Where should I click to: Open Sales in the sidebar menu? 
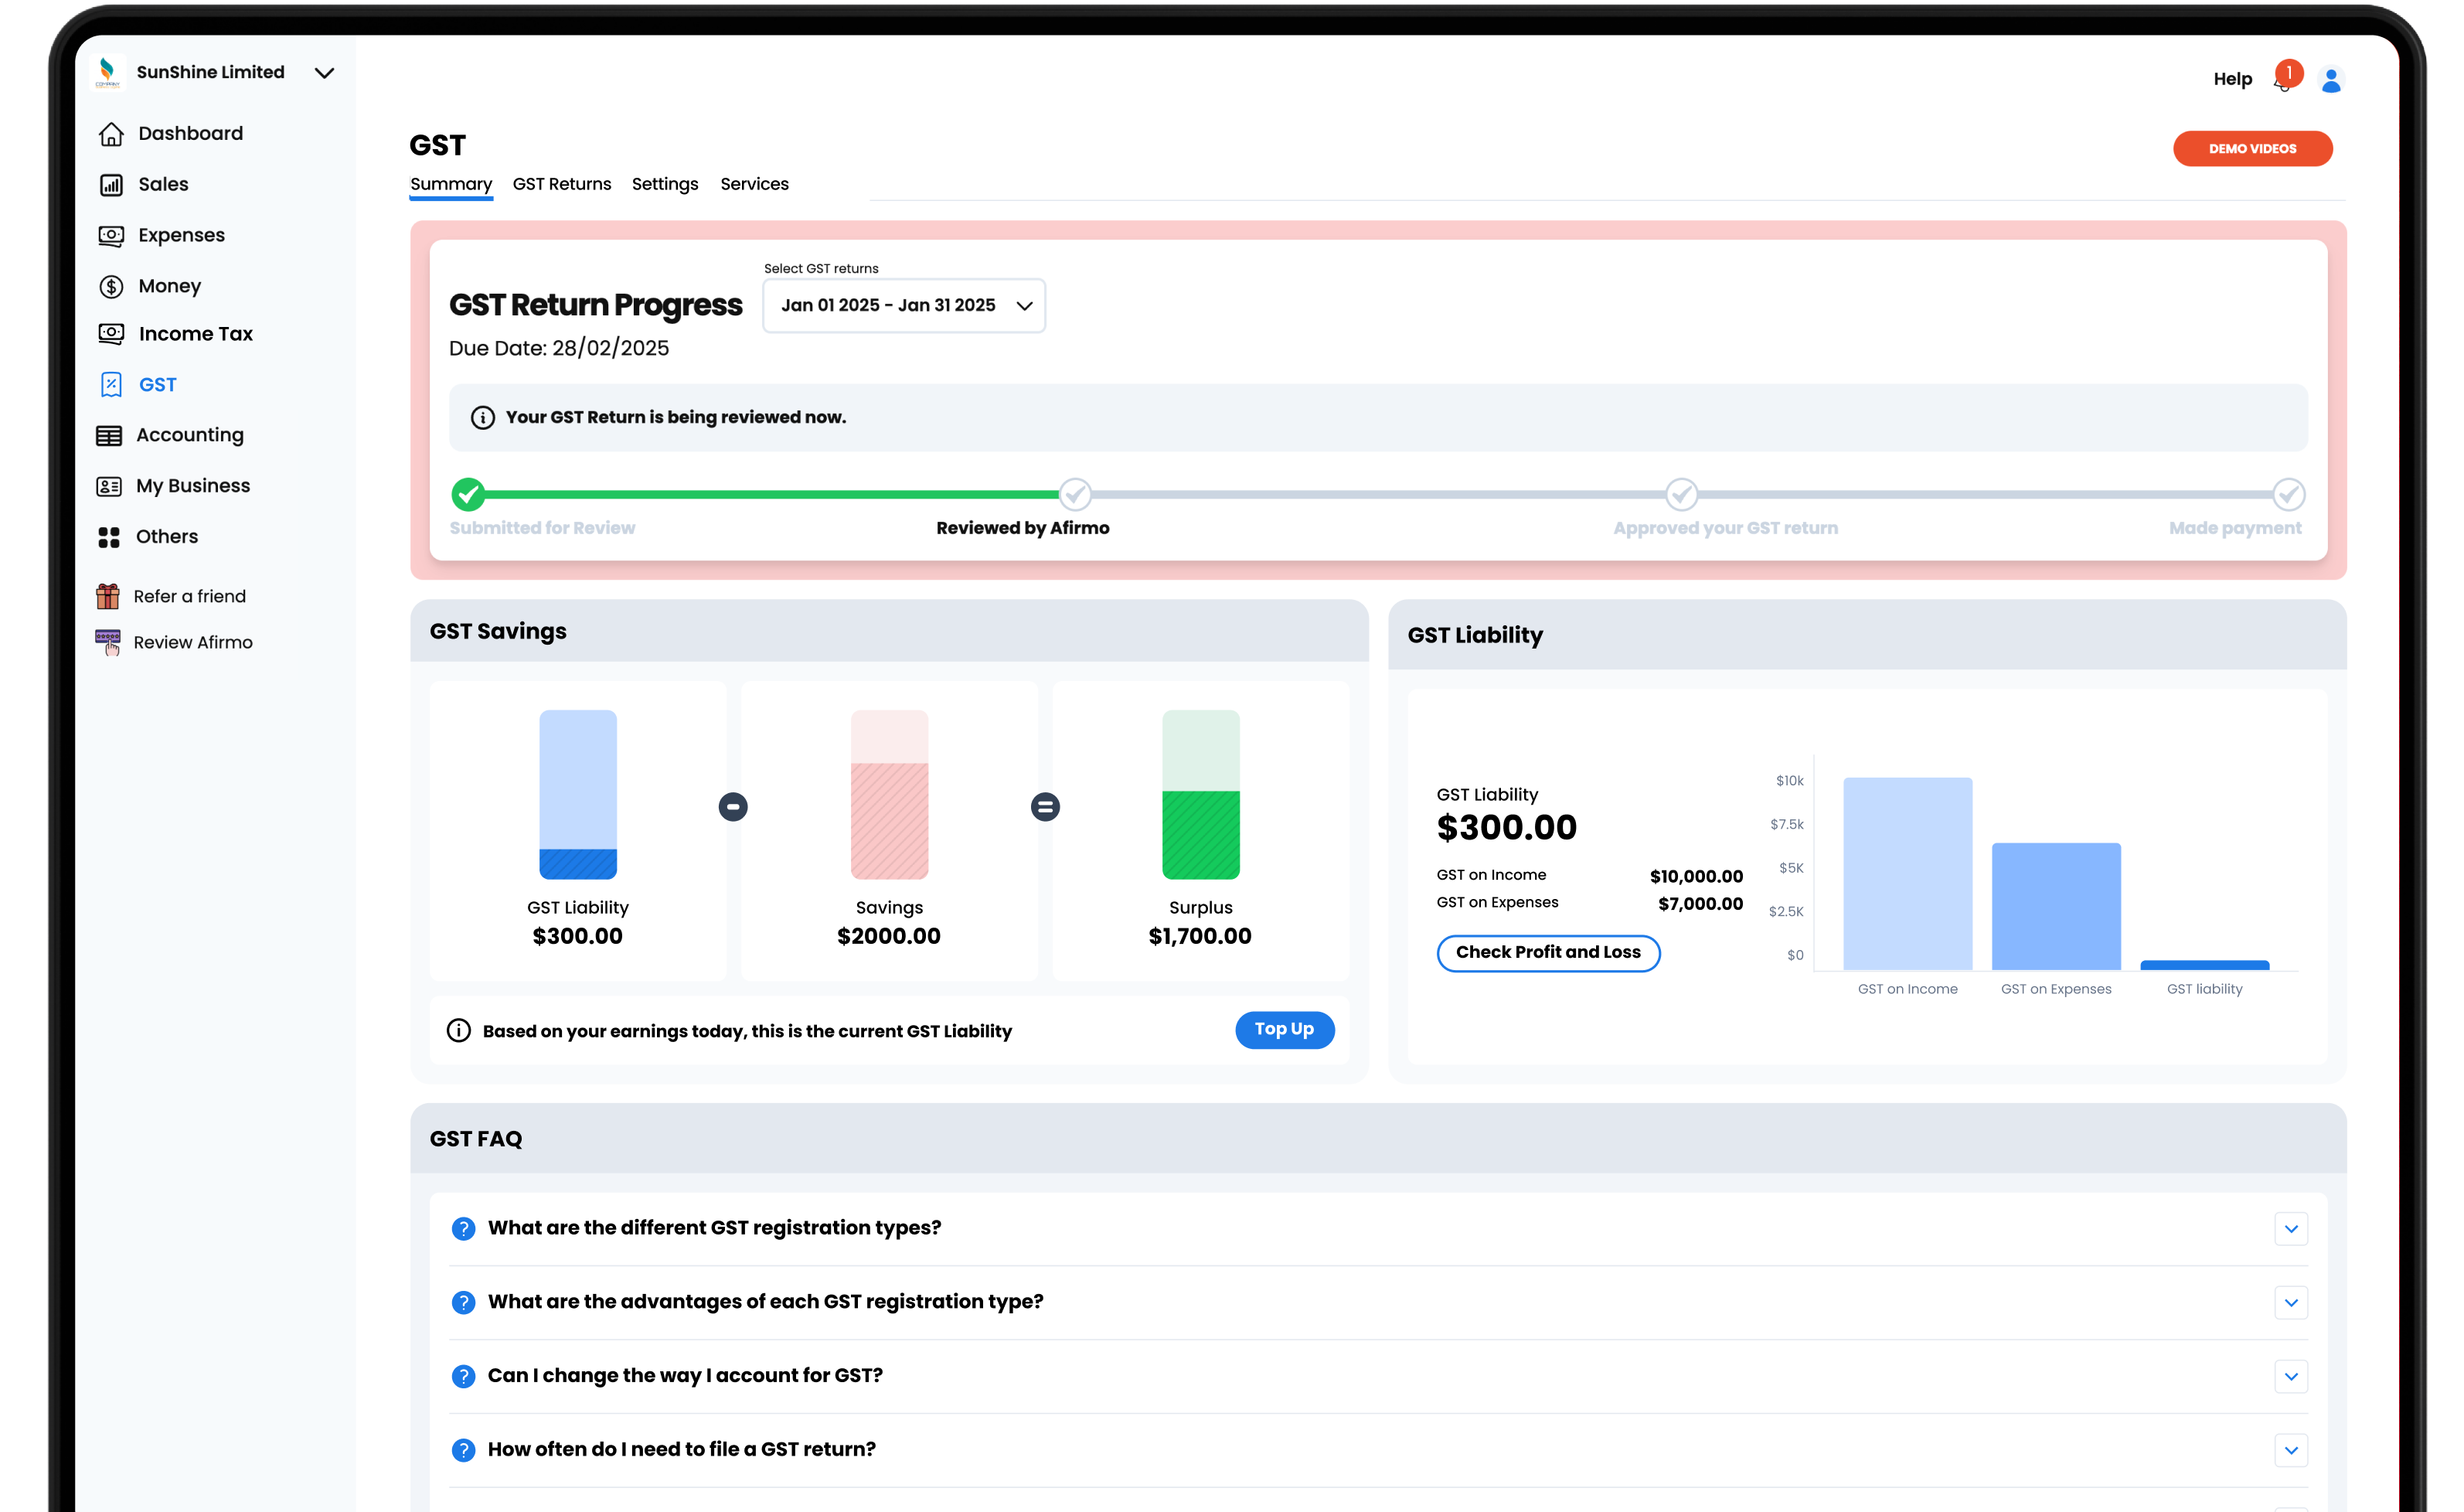164,185
